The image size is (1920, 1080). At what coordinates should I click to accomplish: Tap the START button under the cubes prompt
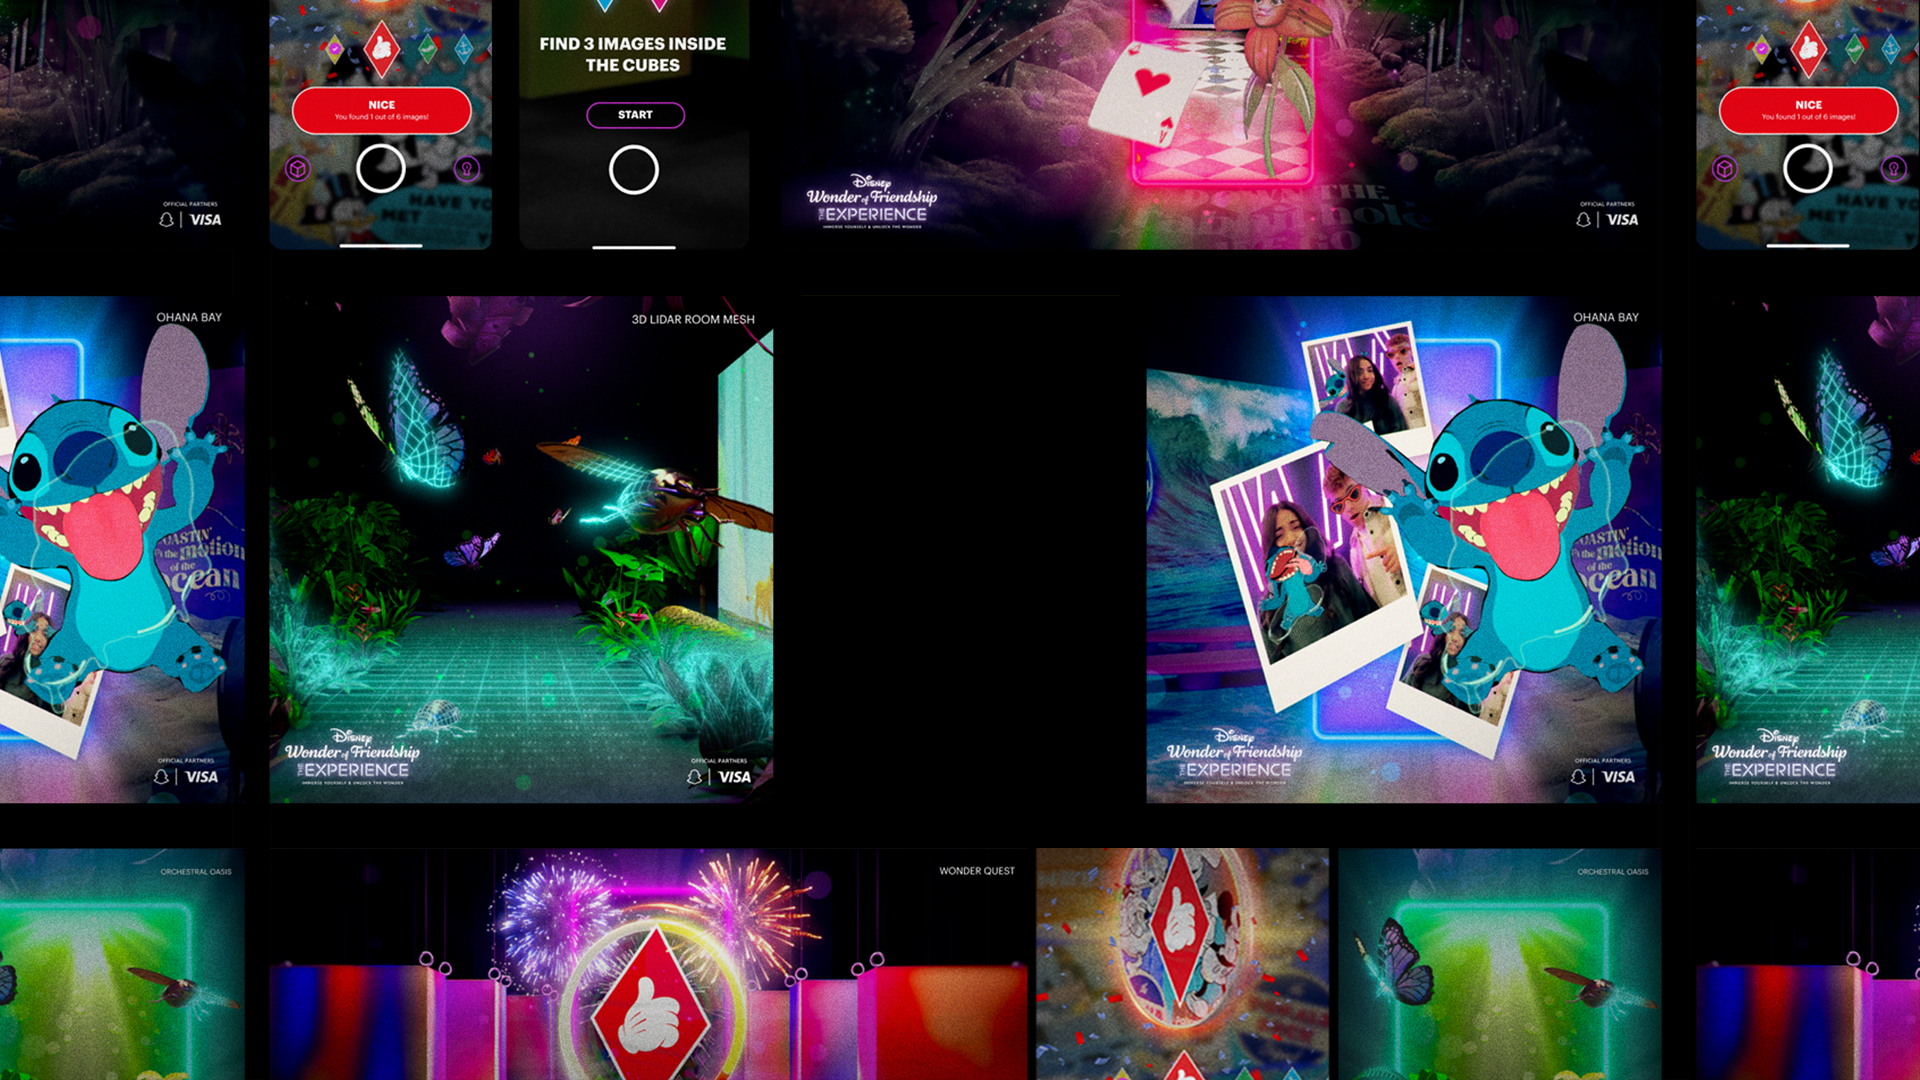pyautogui.click(x=635, y=115)
